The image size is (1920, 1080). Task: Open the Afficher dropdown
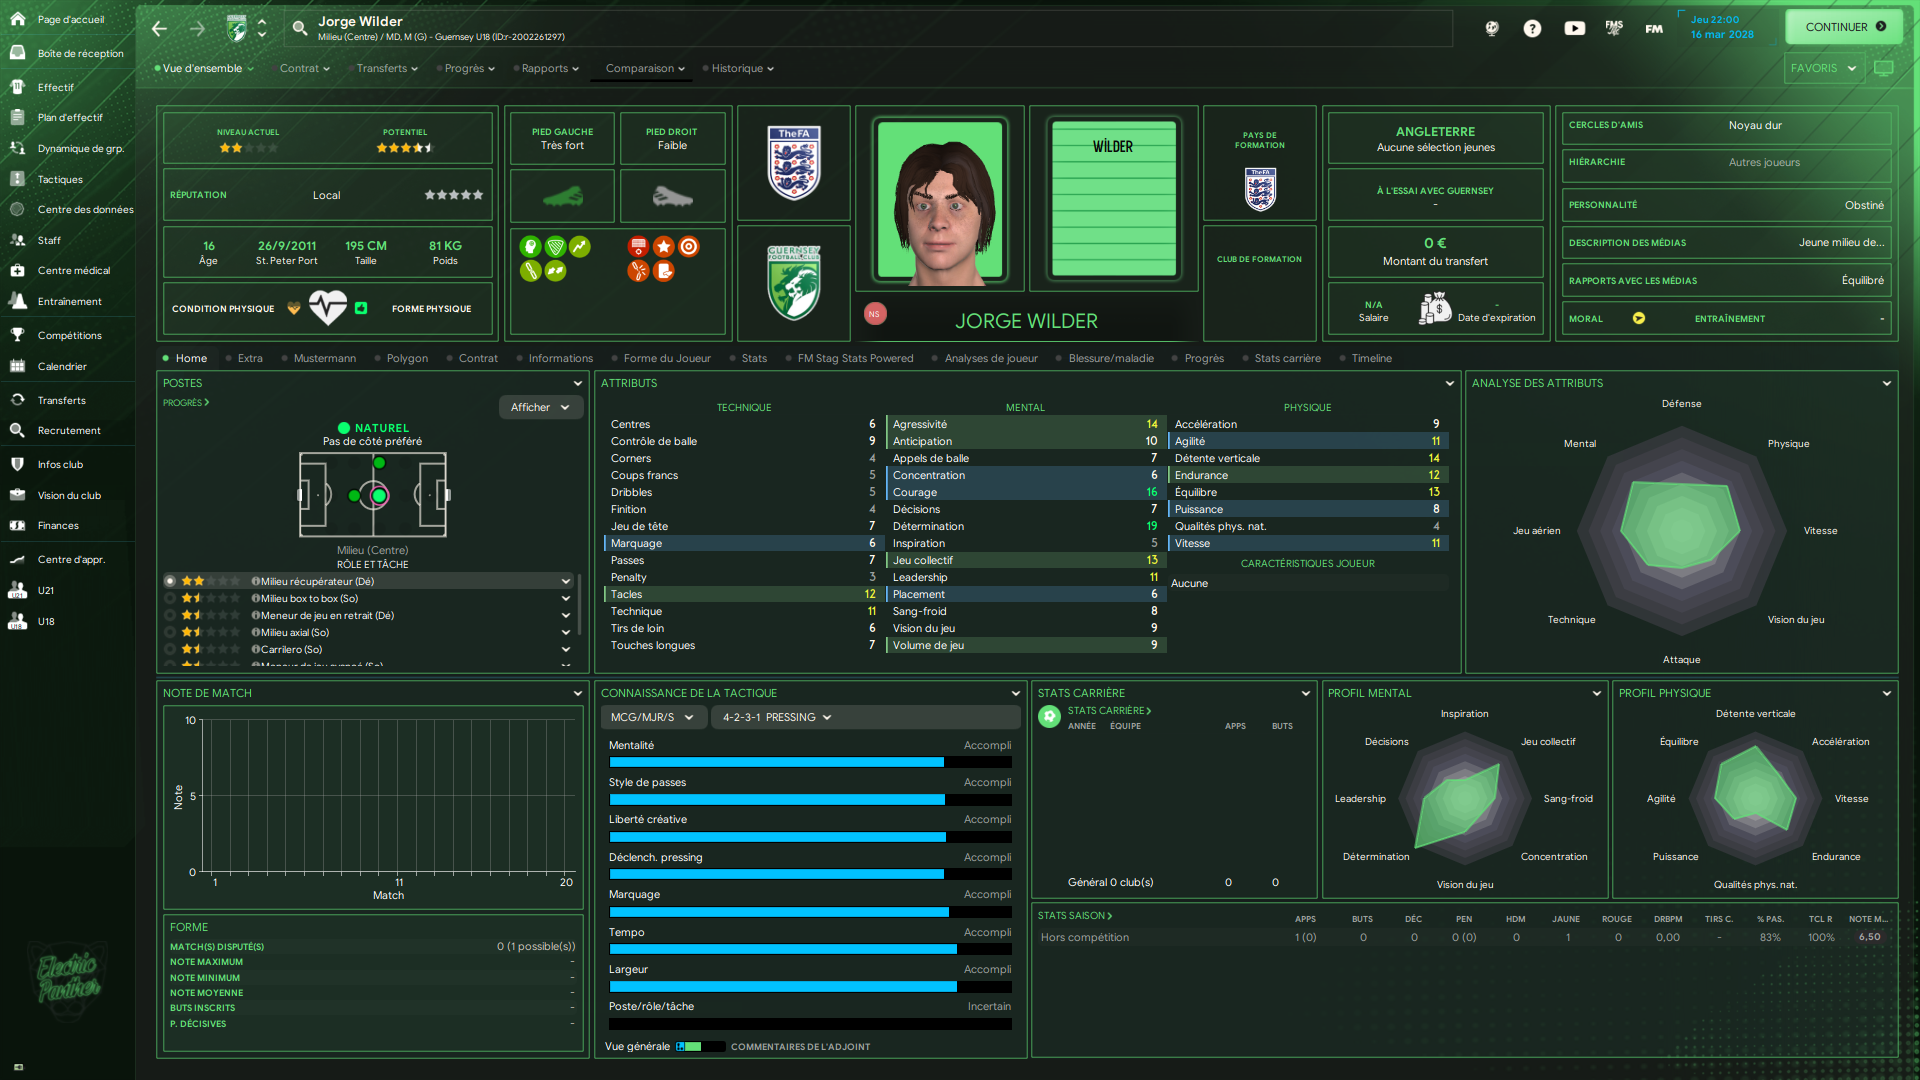point(540,407)
